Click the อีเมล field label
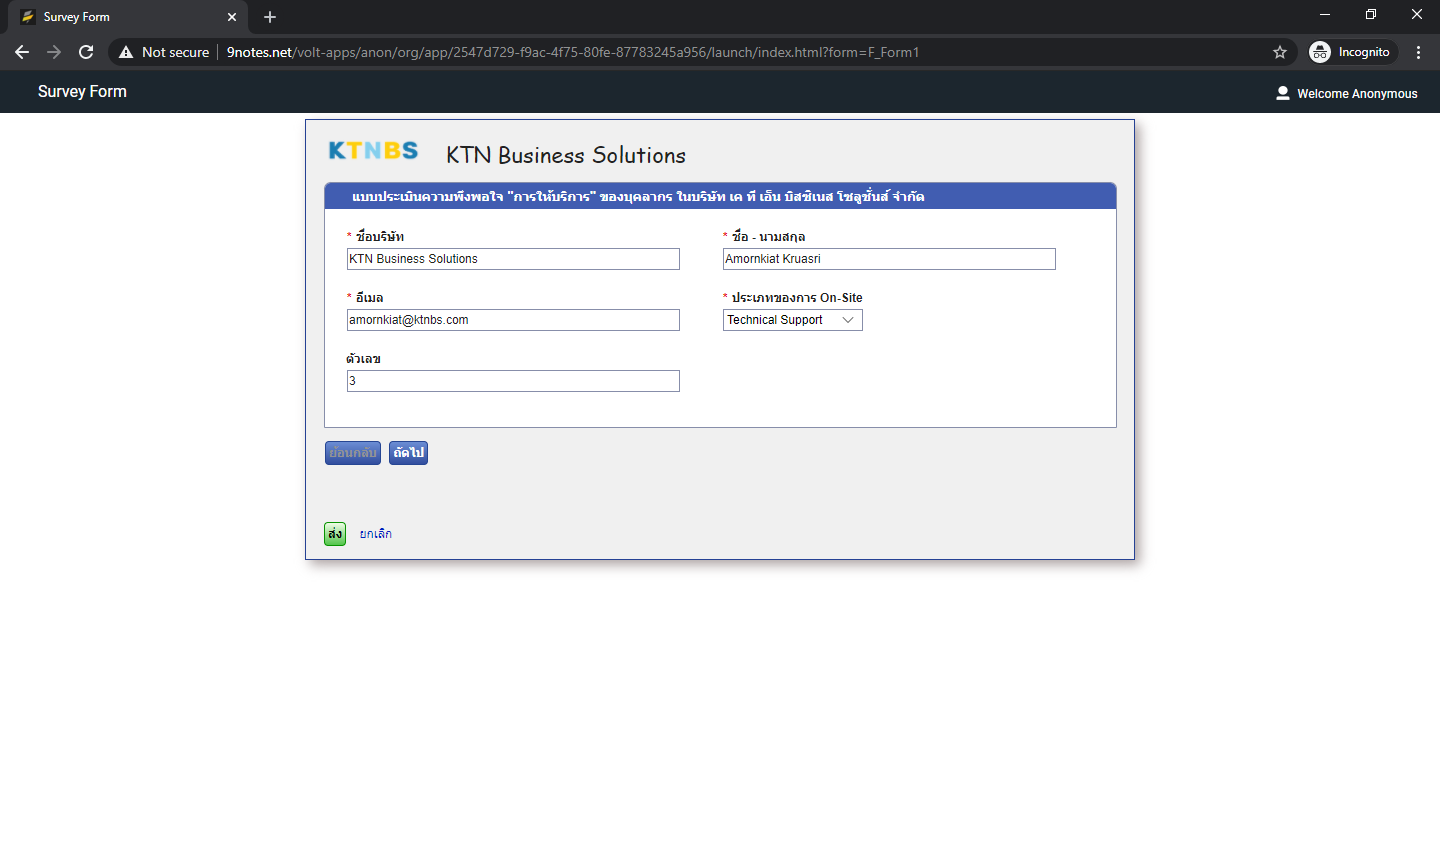This screenshot has width=1440, height=860. coord(369,298)
